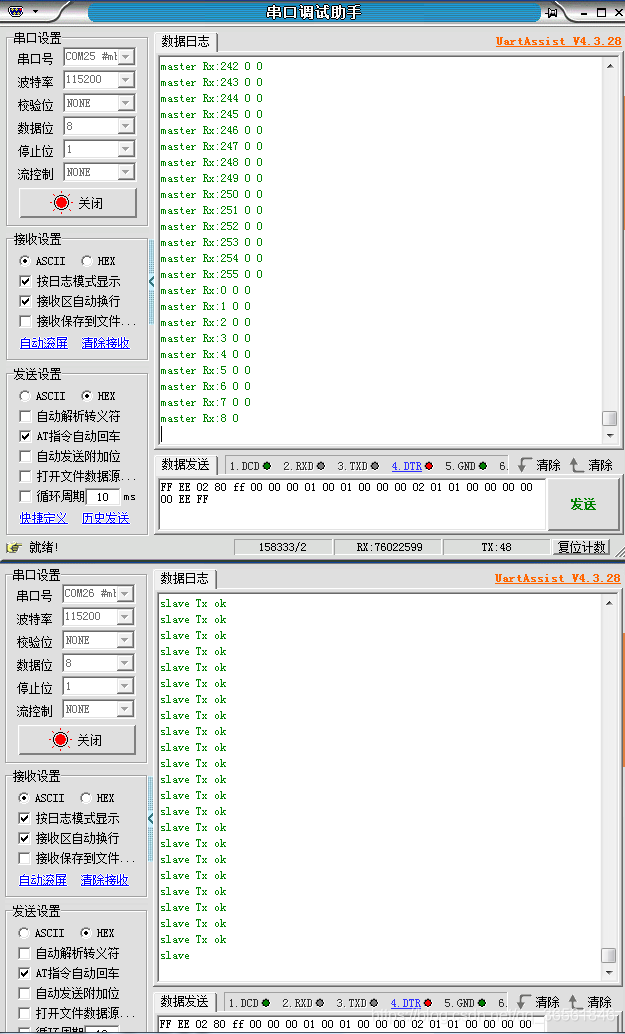Click the hex send data text box, top window
625x1034 pixels.
point(352,504)
